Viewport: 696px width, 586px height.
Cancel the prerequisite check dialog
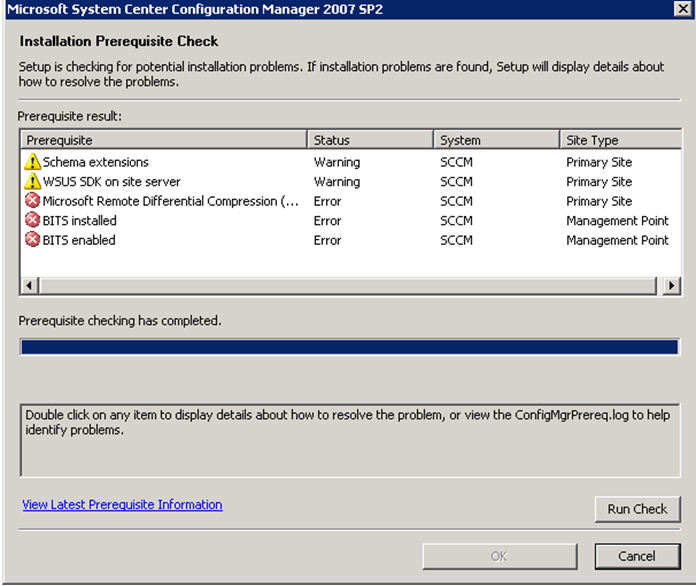click(637, 556)
